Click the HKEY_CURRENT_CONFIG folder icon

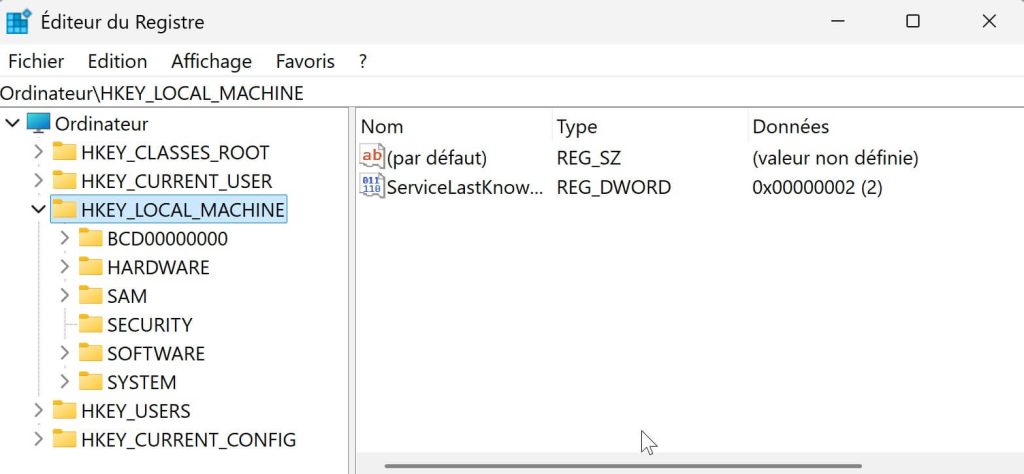point(65,439)
